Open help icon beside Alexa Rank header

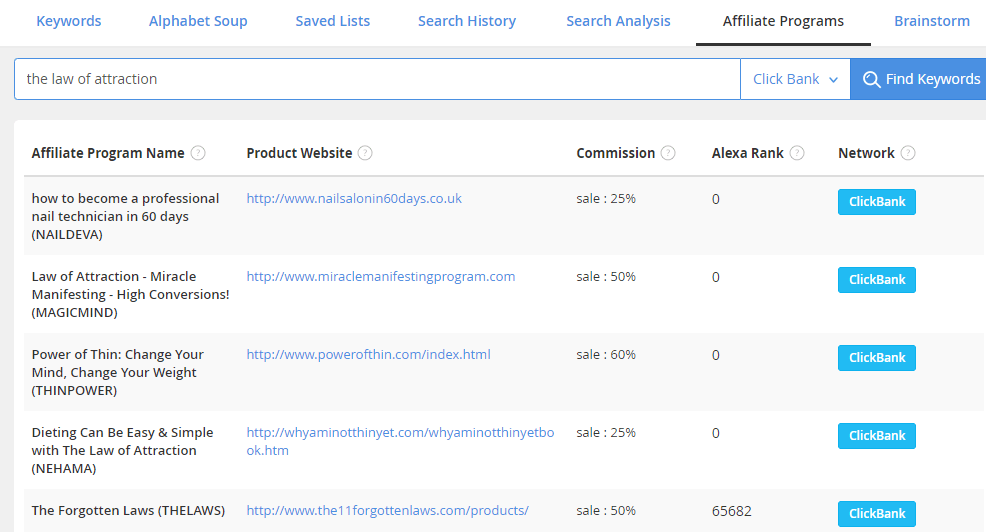tap(797, 153)
